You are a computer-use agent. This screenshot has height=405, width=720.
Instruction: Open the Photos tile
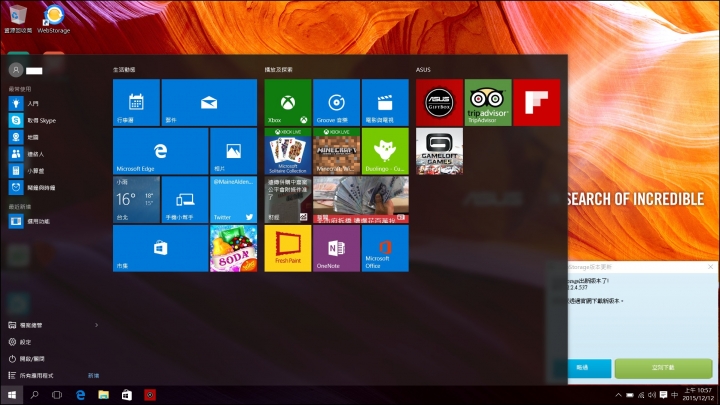[x=233, y=151]
